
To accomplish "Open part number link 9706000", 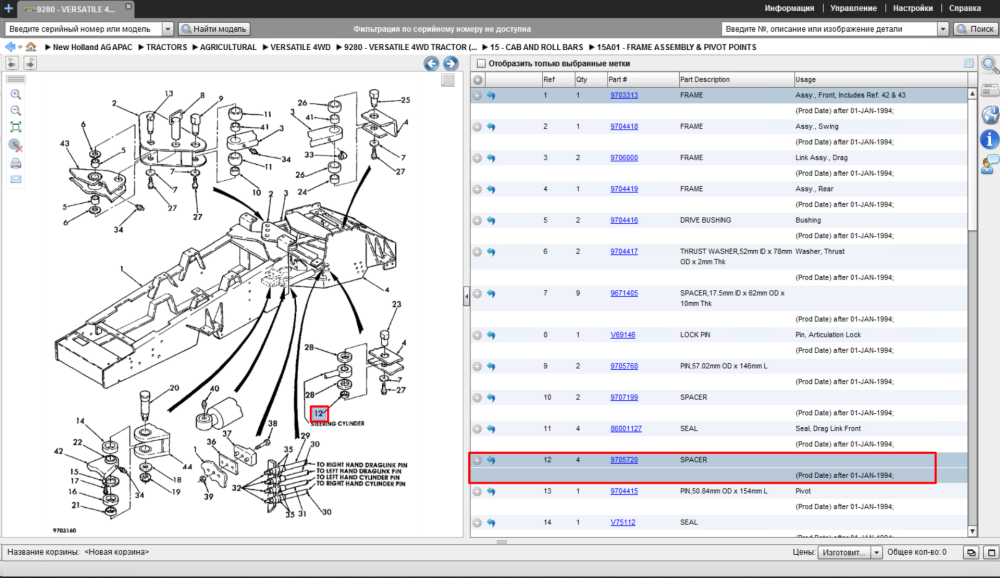I will 624,158.
